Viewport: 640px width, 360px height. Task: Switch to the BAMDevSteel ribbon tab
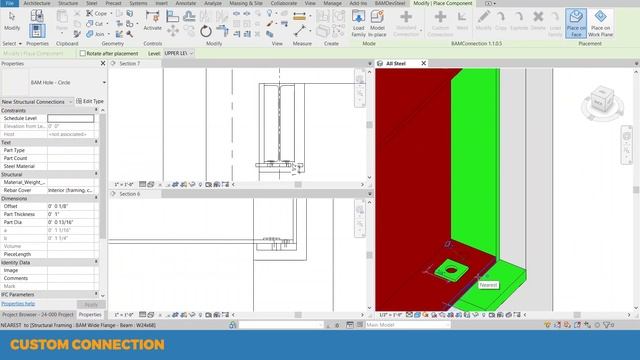click(390, 3)
